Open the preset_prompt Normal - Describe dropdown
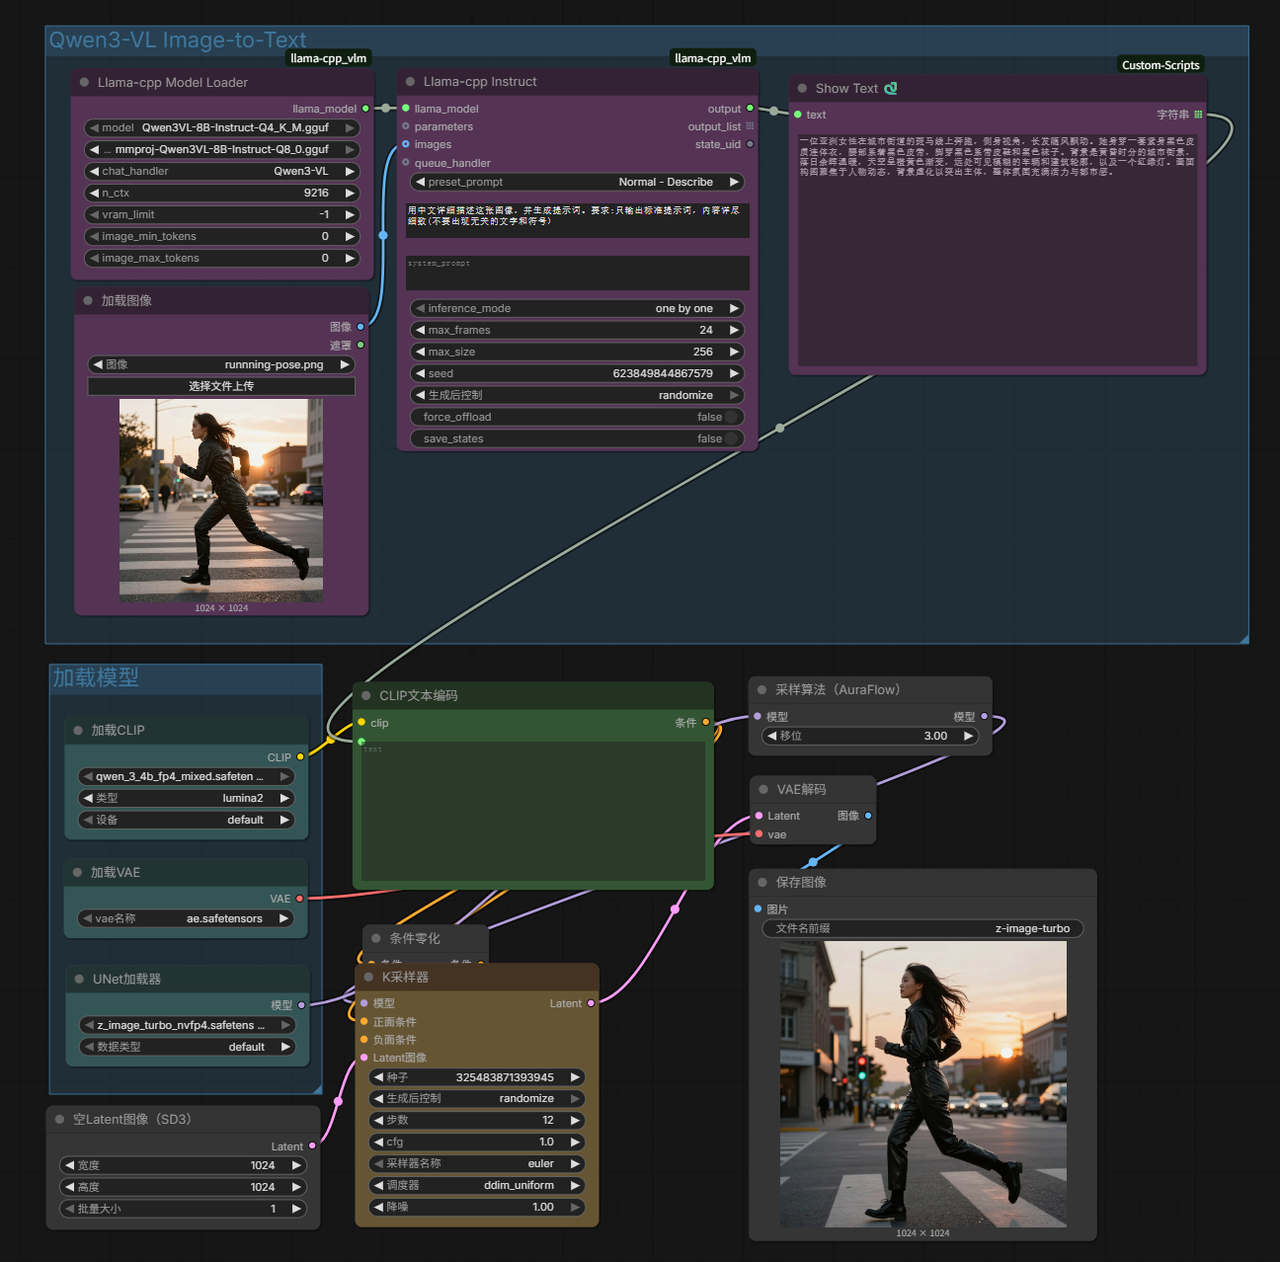The width and height of the screenshot is (1280, 1262). pos(577,181)
